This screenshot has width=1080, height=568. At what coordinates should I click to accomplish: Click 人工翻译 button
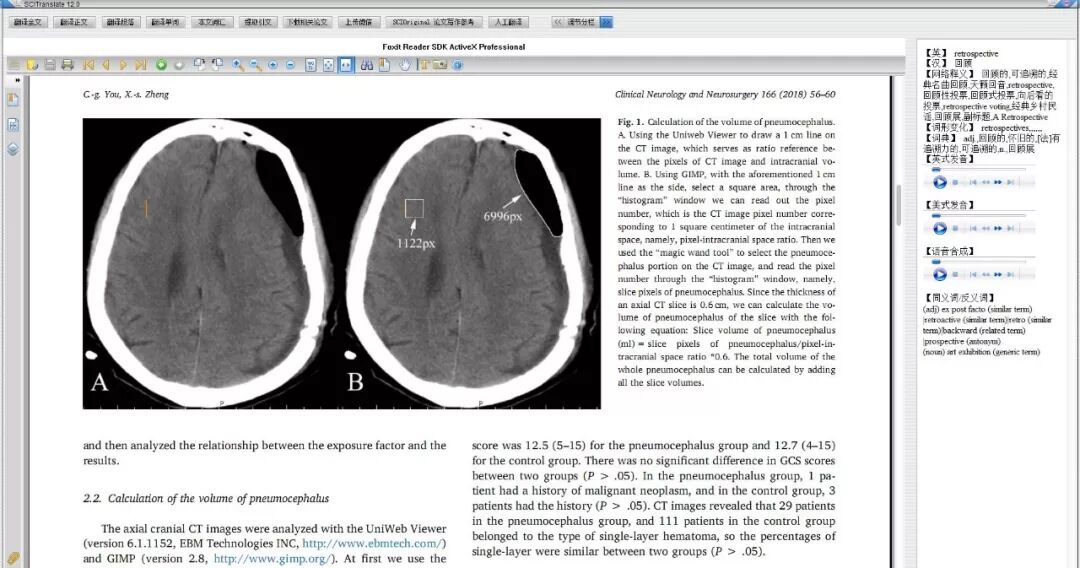coord(508,22)
